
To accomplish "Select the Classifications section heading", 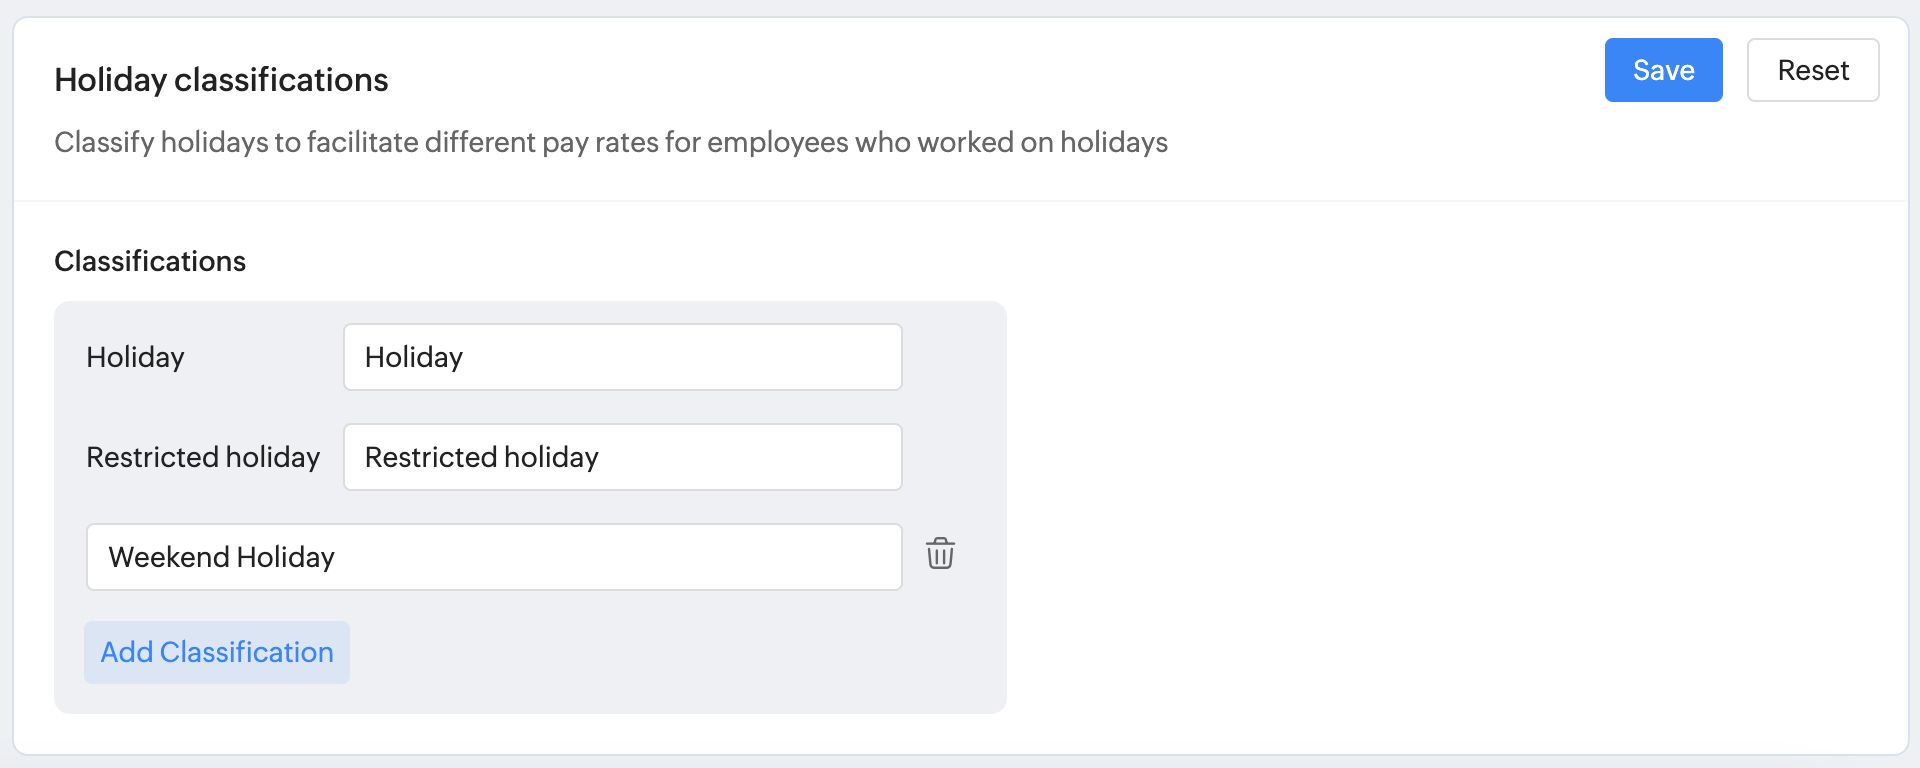I will [x=150, y=261].
